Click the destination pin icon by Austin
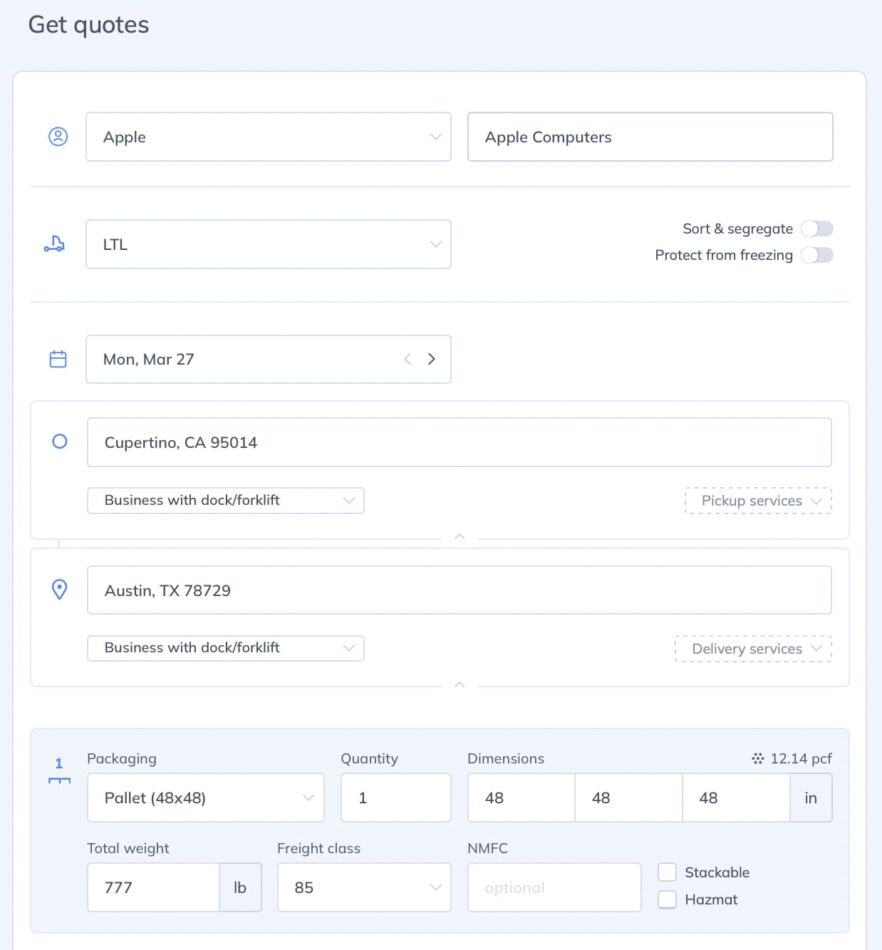The image size is (882, 950). click(x=59, y=590)
